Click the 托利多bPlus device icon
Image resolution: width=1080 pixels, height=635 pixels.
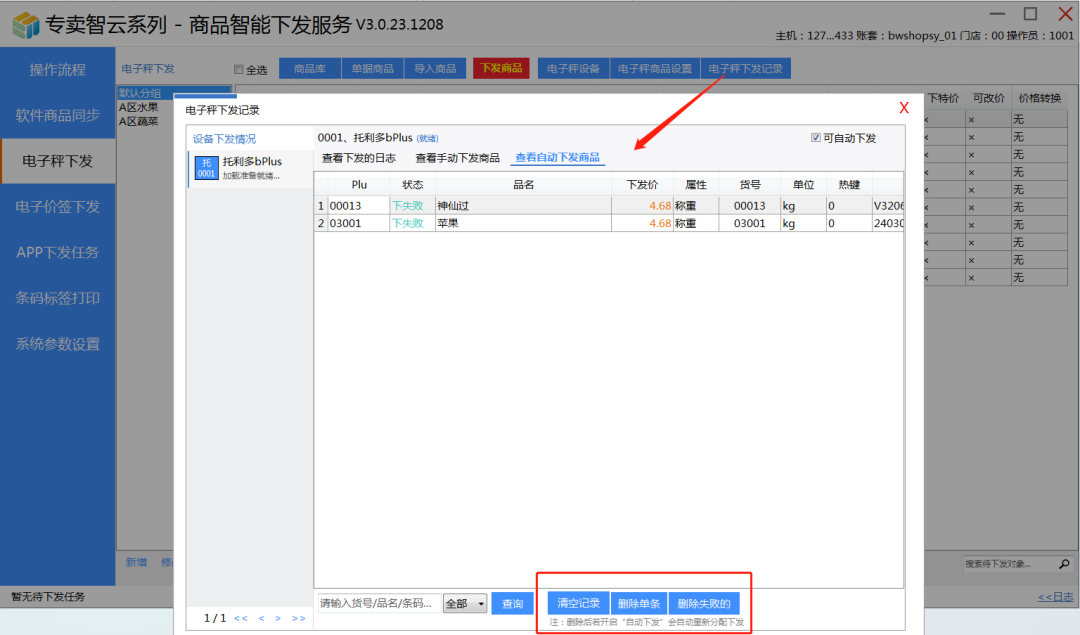206,168
